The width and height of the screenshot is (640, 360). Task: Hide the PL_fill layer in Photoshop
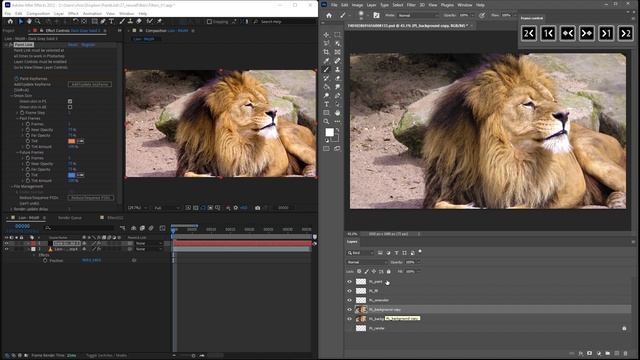click(349, 291)
